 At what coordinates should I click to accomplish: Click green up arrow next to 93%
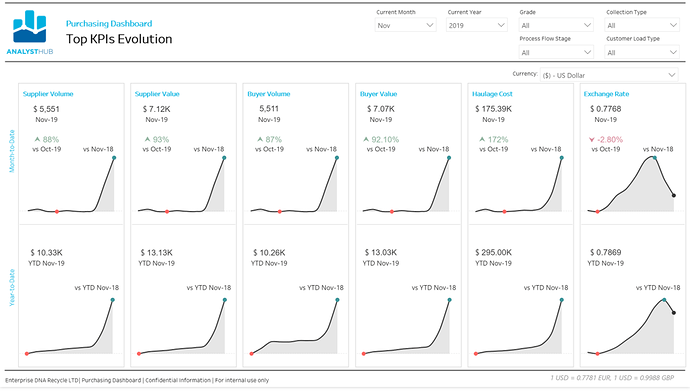(x=147, y=139)
